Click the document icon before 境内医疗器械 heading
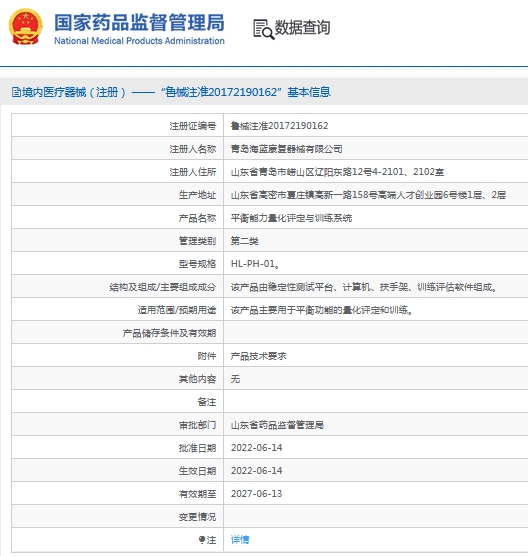 16,92
